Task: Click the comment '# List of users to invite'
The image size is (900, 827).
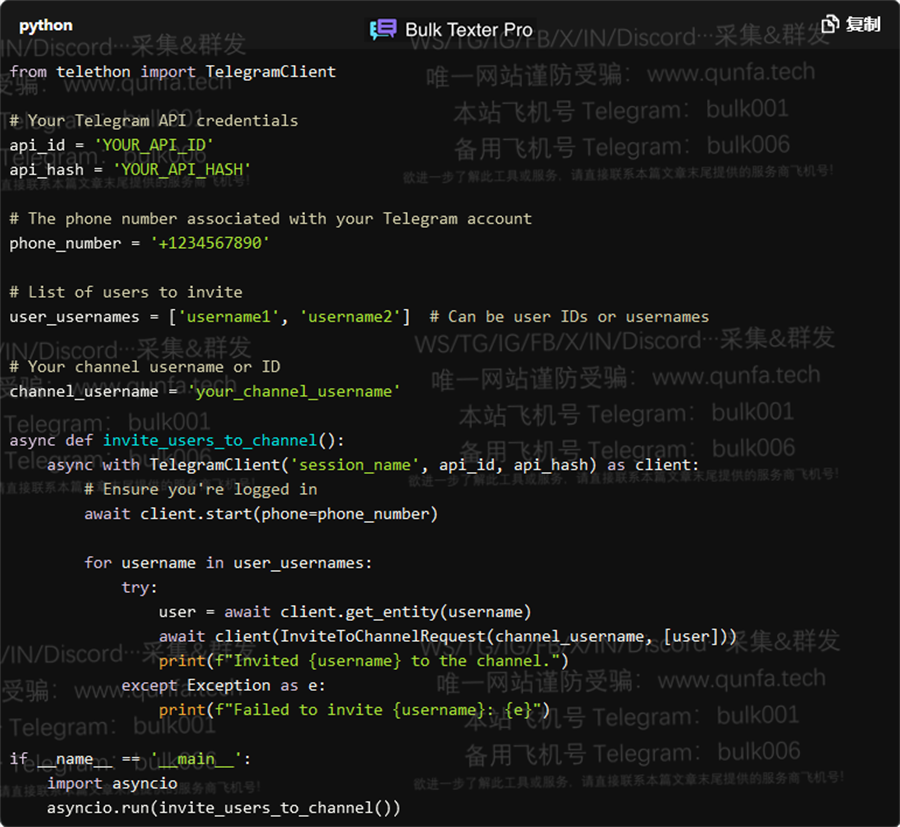Action: coord(126,292)
